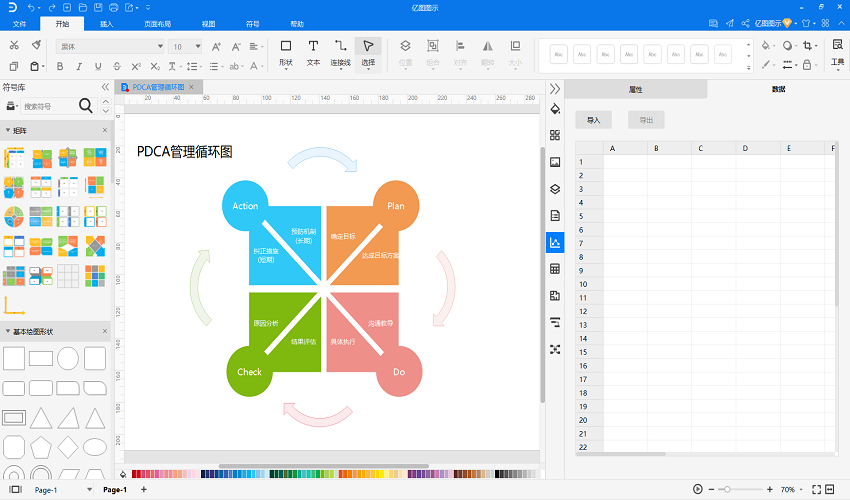Select the Shape tool in ribbon
The image size is (850, 500).
[x=286, y=54]
